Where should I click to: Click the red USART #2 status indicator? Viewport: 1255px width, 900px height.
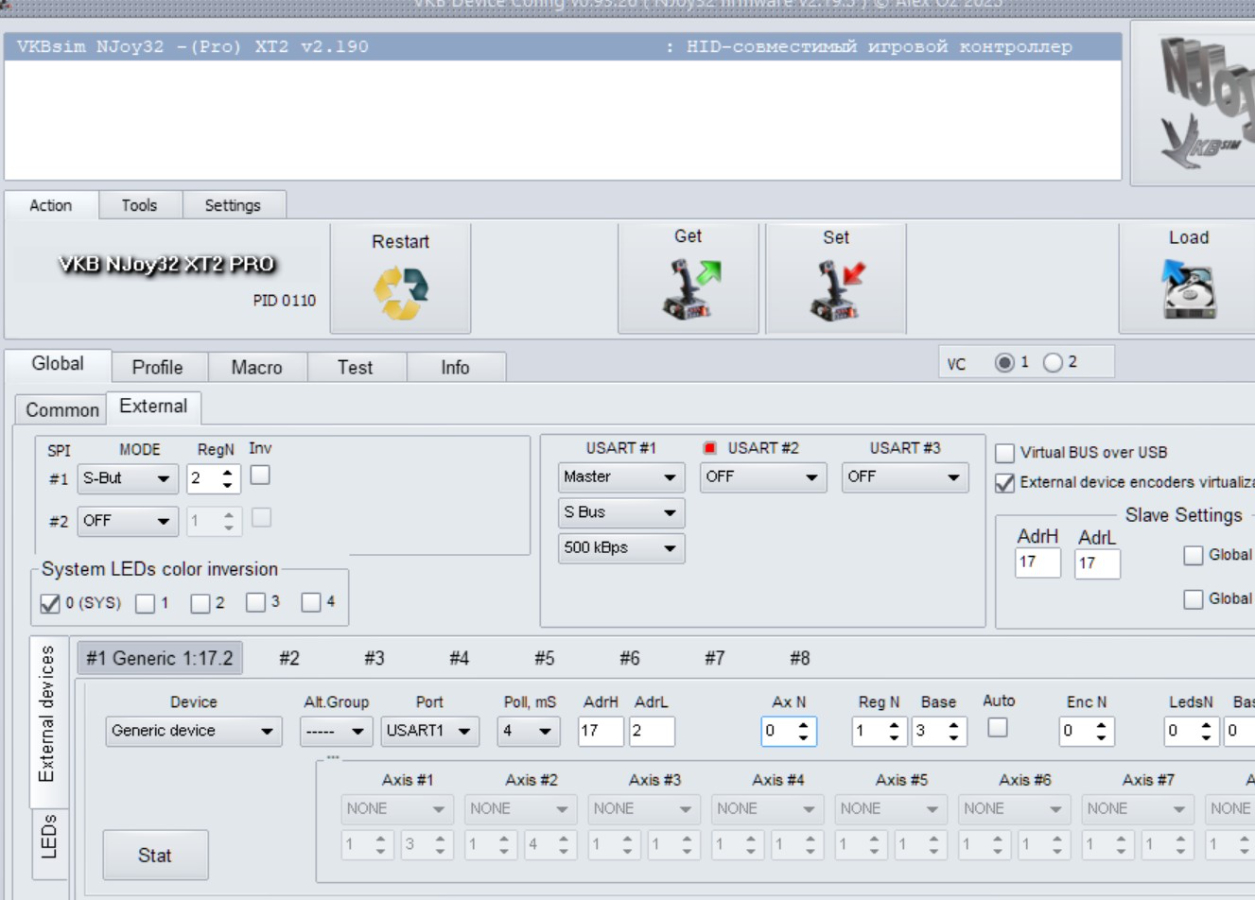tap(710, 448)
